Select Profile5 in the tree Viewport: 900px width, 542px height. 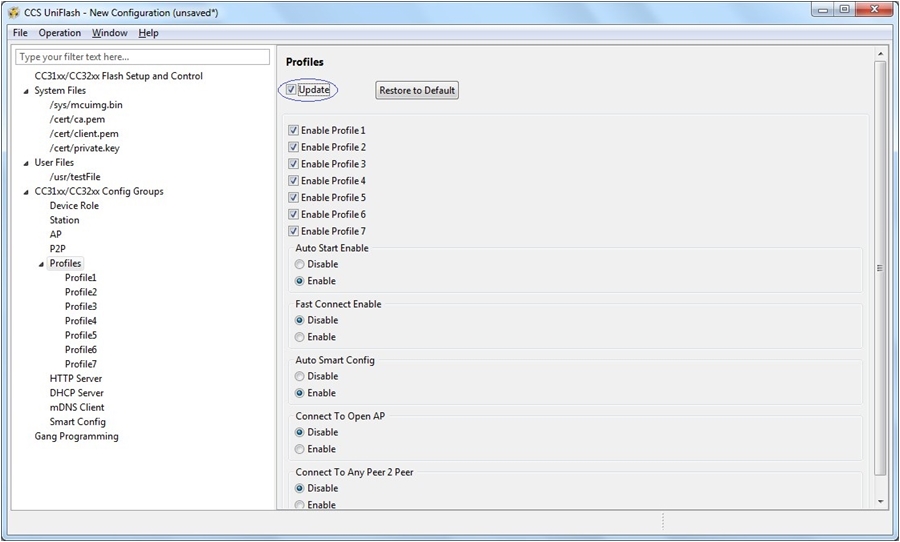(x=80, y=335)
